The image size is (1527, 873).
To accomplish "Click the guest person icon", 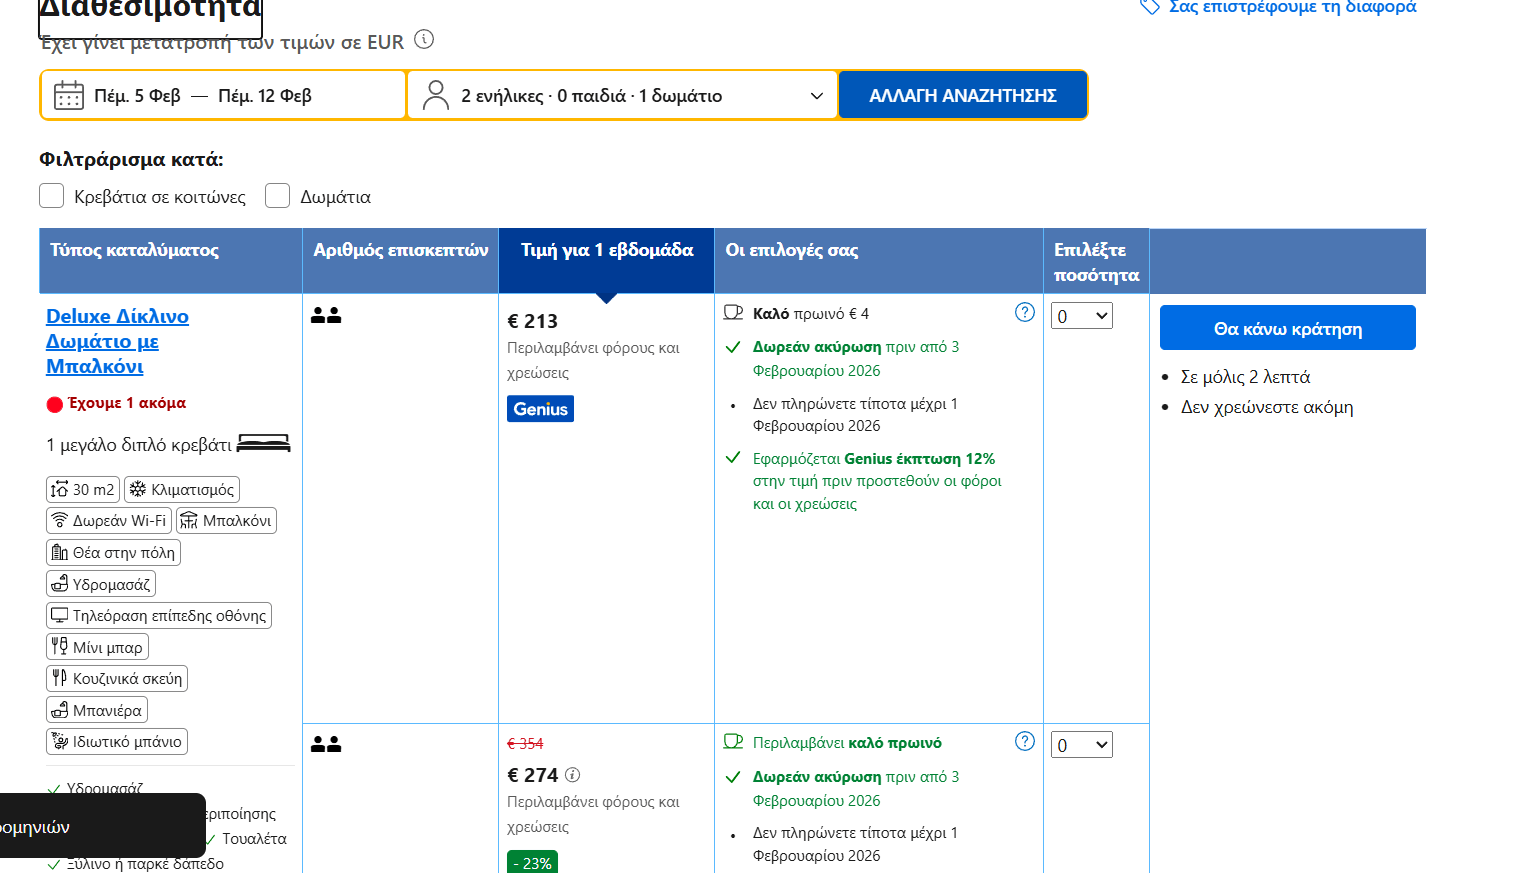I will click(436, 96).
